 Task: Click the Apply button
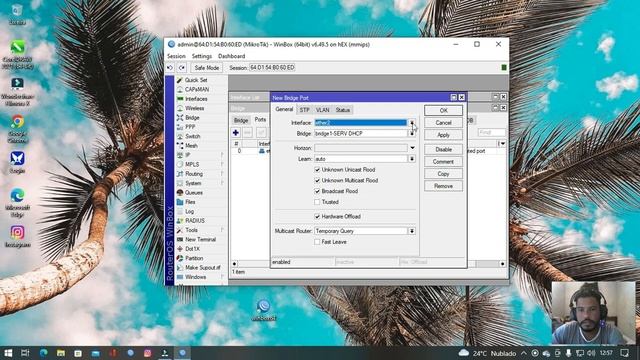443,135
